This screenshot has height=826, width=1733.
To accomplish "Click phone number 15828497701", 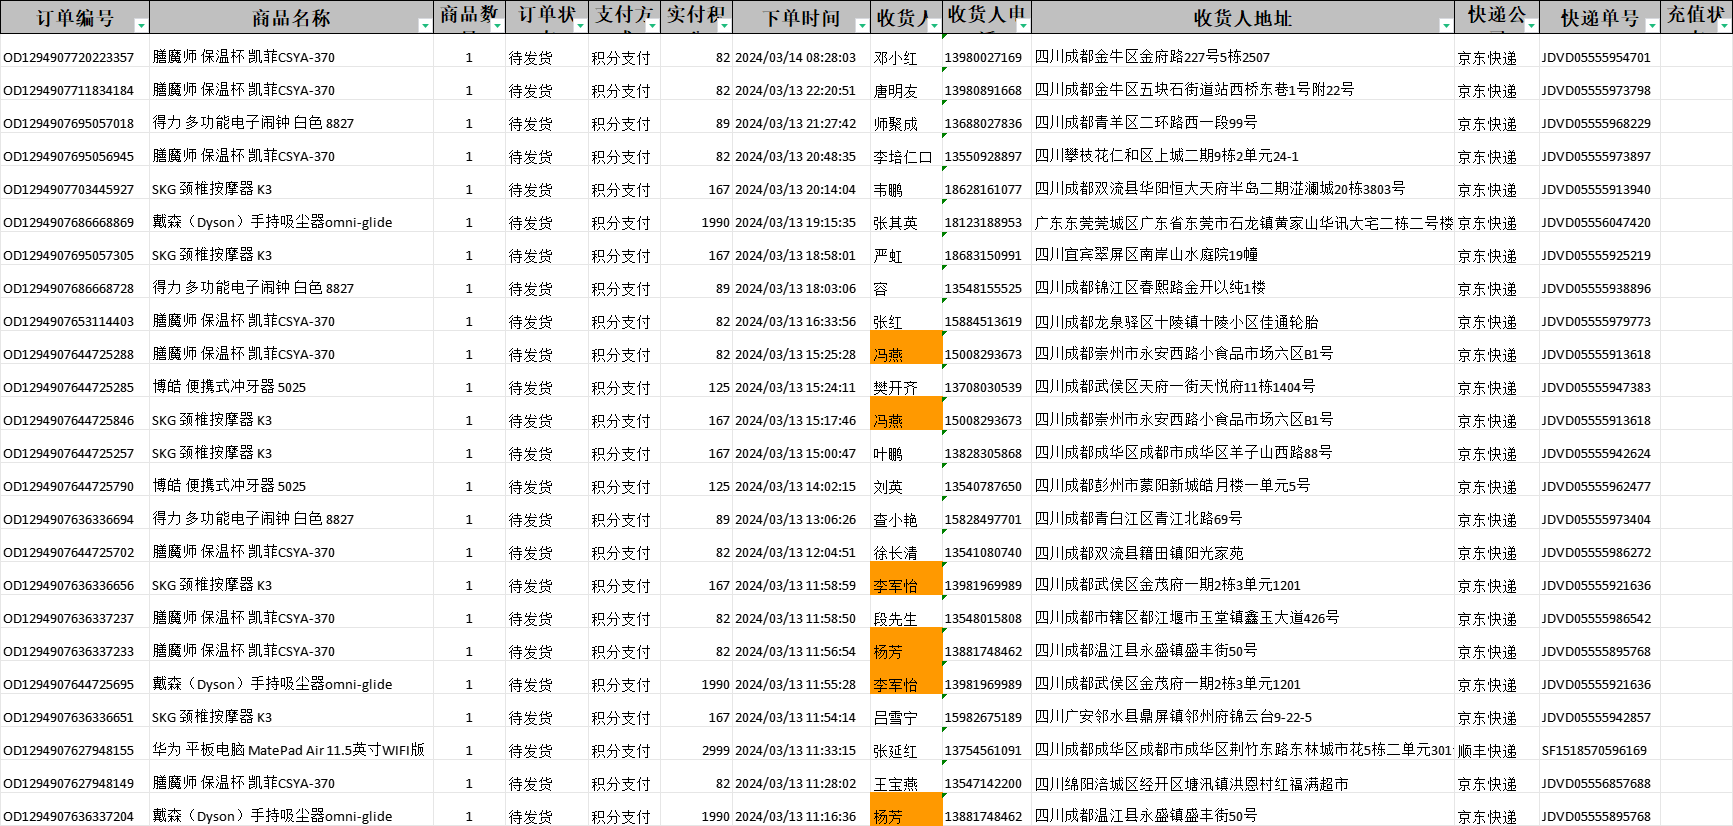I will [983, 520].
